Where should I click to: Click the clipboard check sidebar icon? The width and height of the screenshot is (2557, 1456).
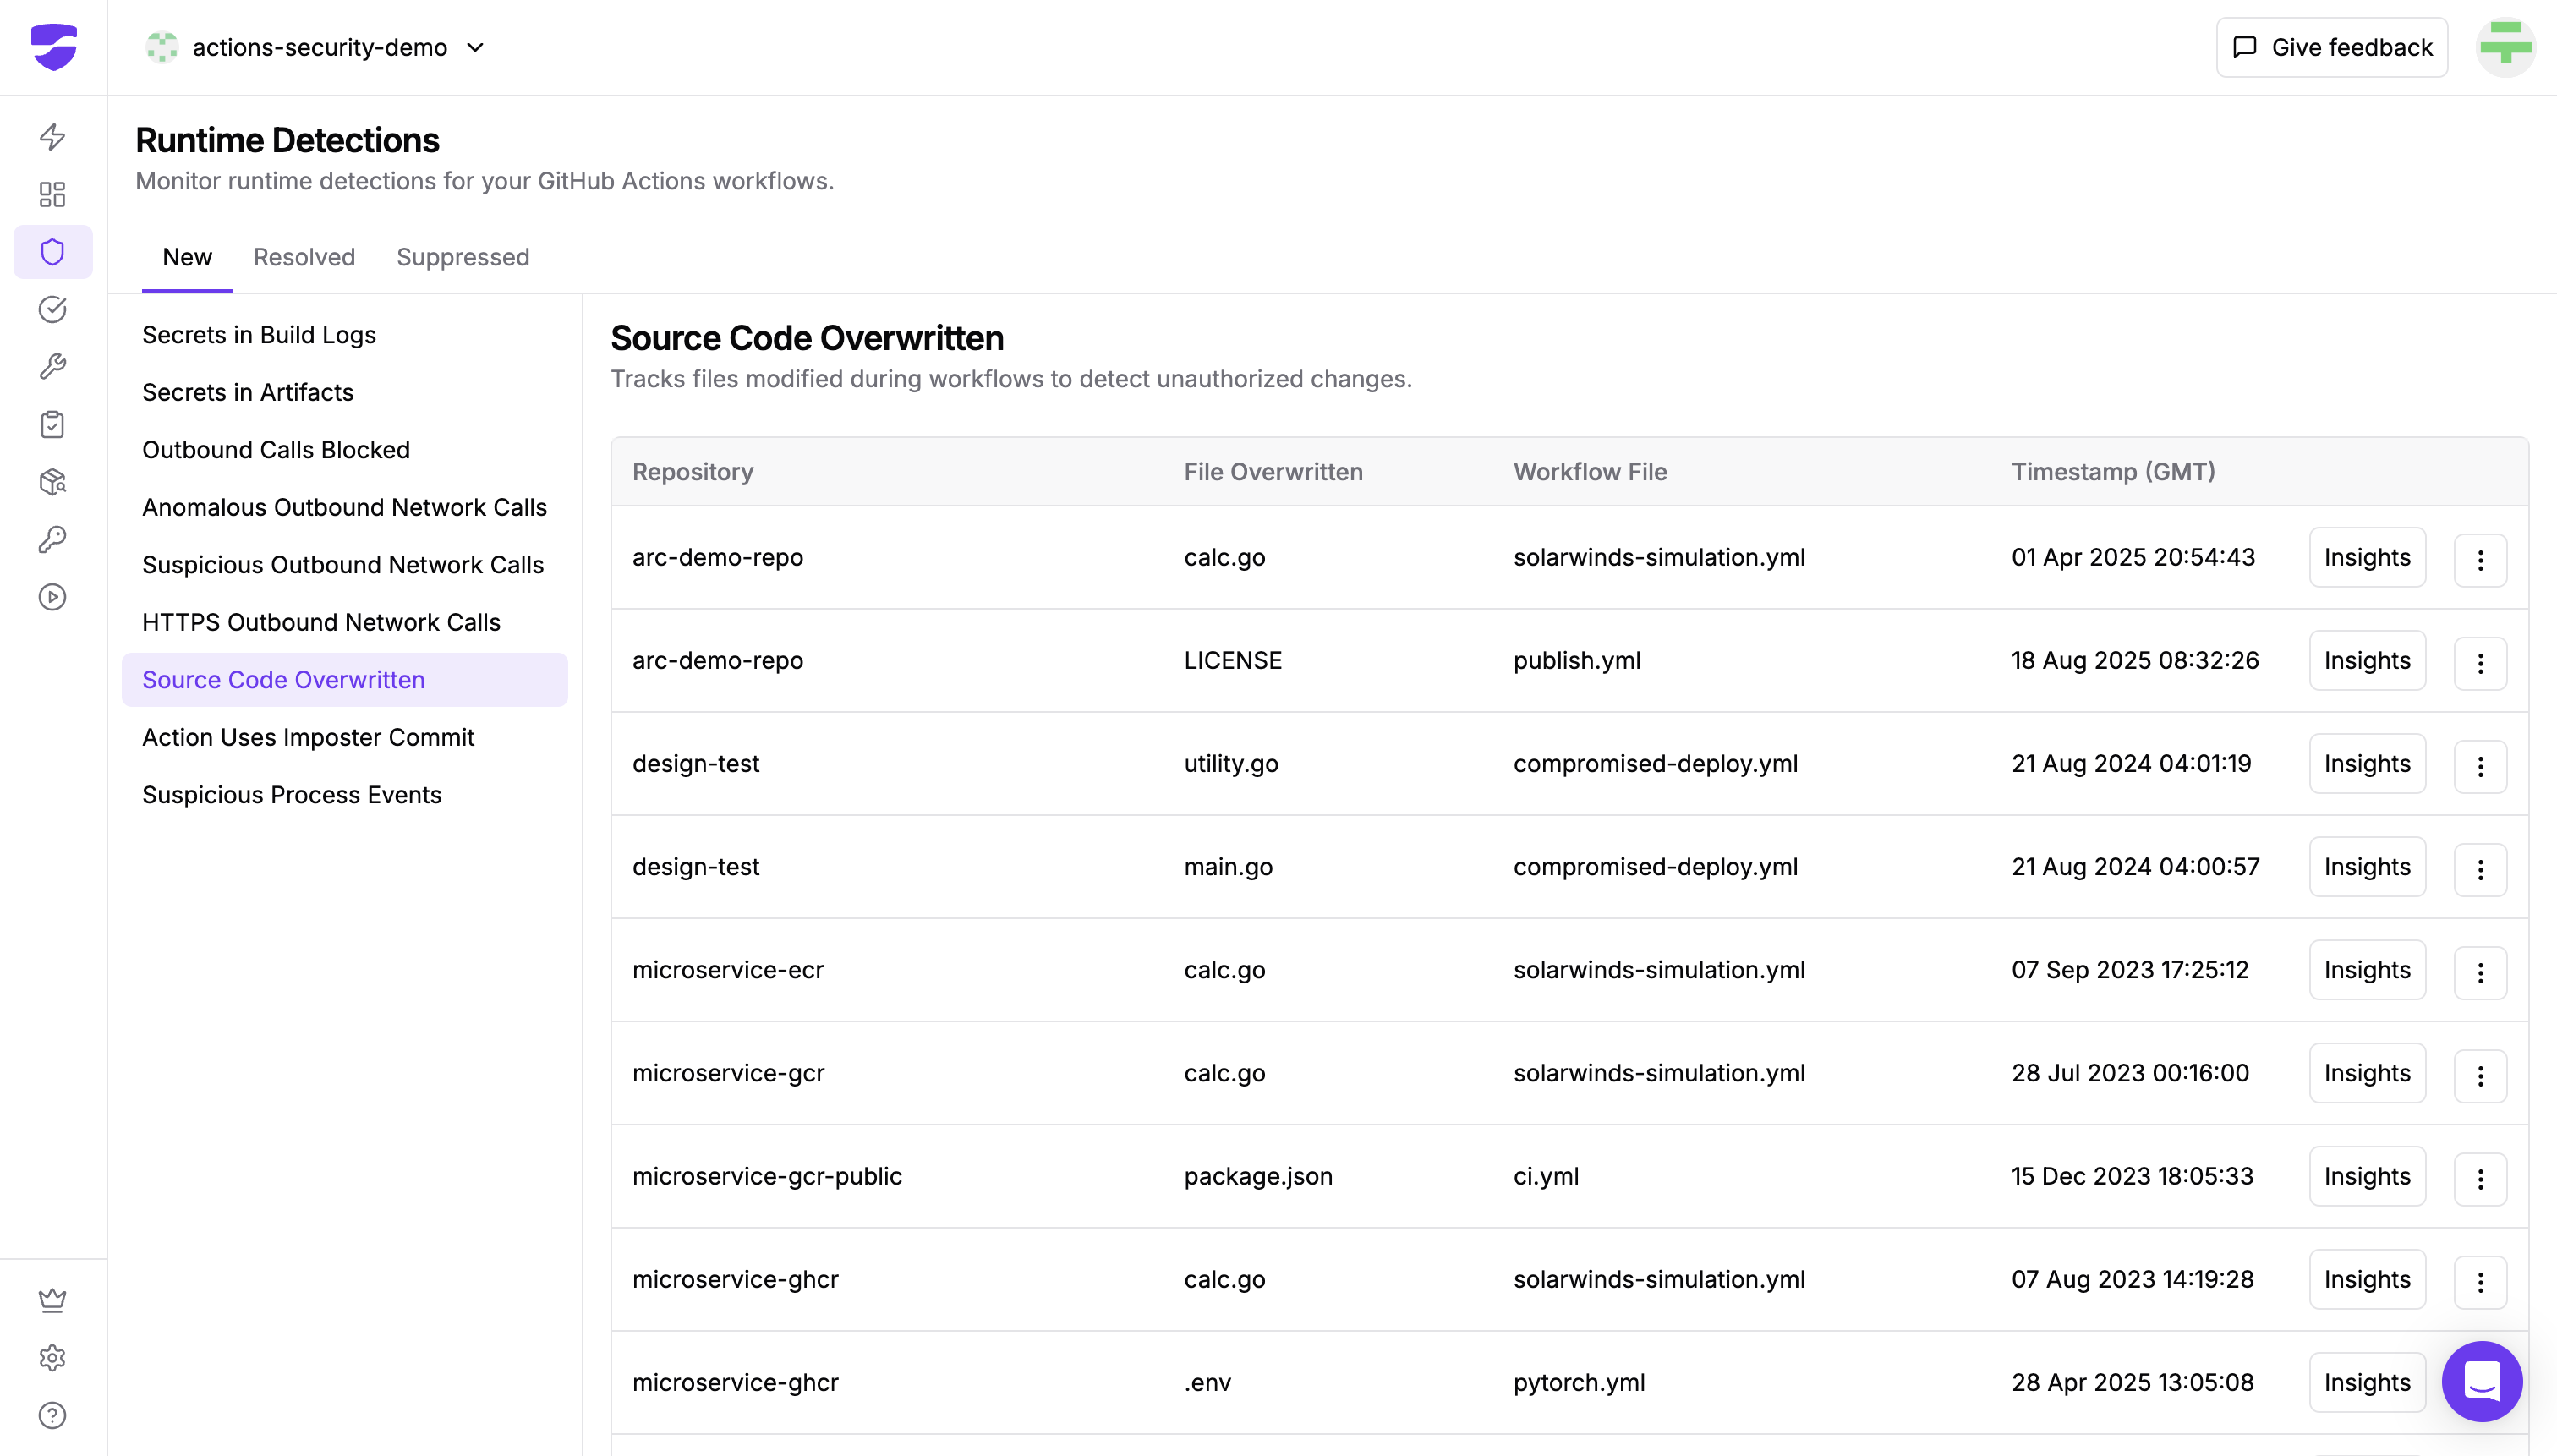pos(52,425)
